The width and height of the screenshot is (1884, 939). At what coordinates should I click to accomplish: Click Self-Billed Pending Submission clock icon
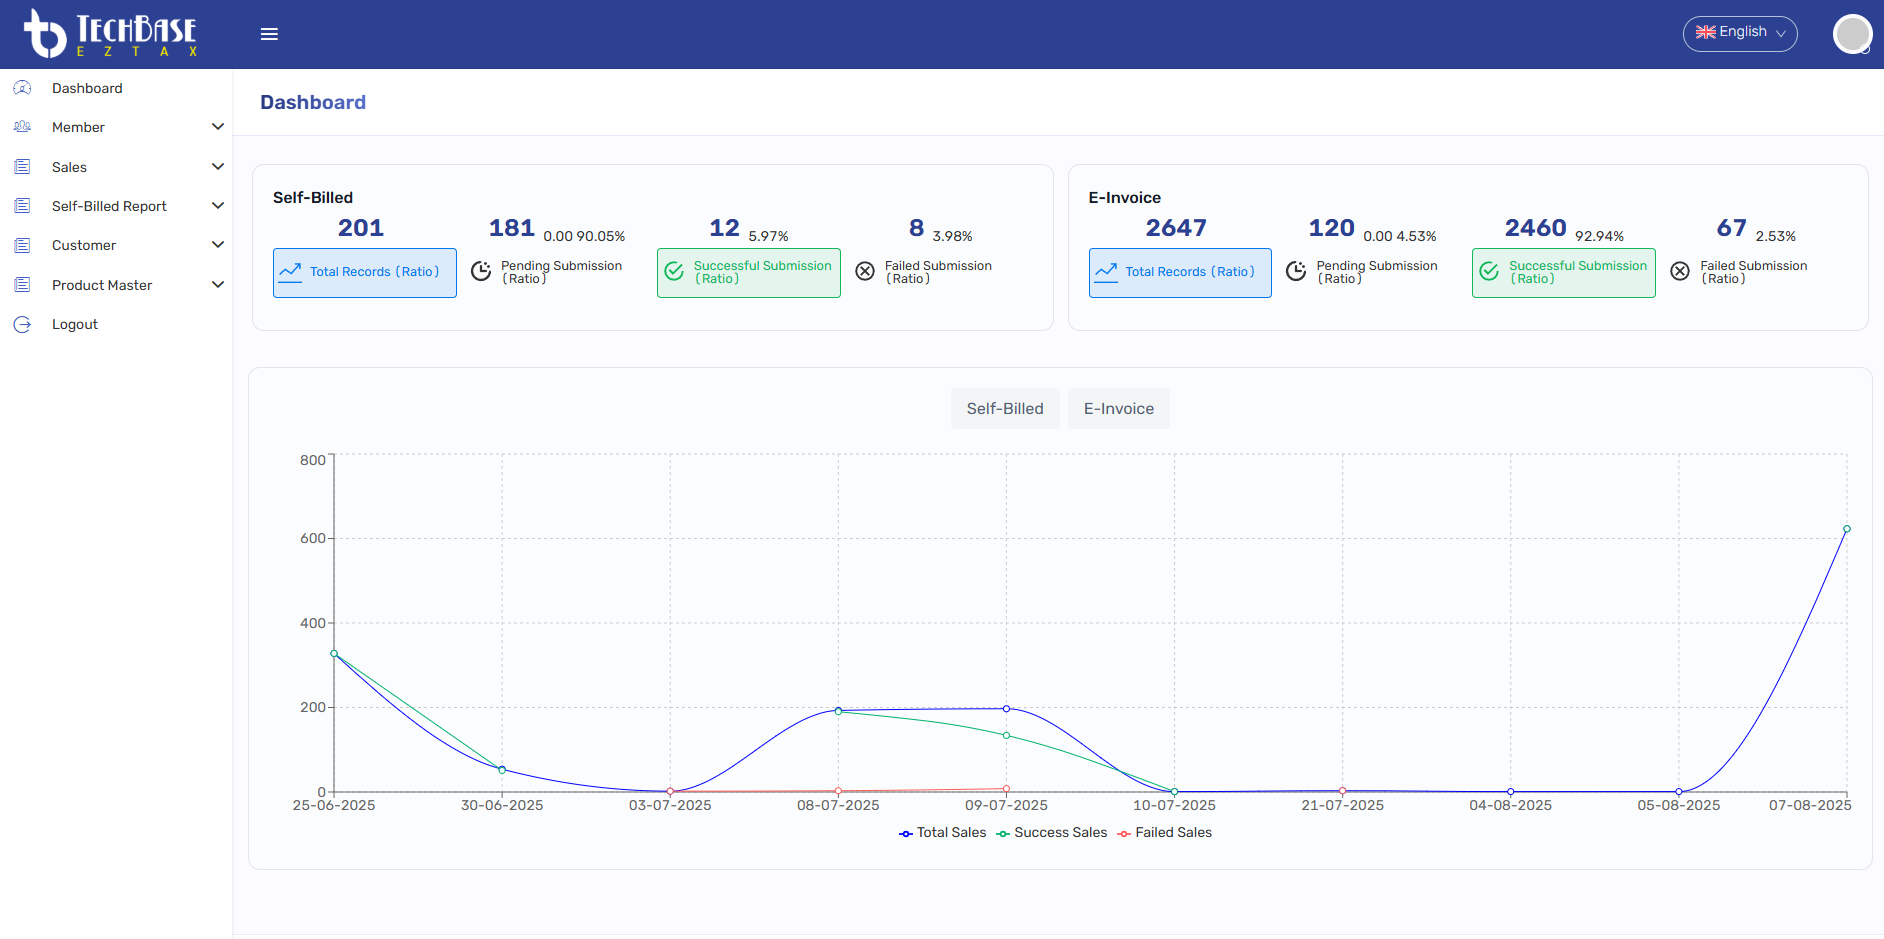click(481, 271)
